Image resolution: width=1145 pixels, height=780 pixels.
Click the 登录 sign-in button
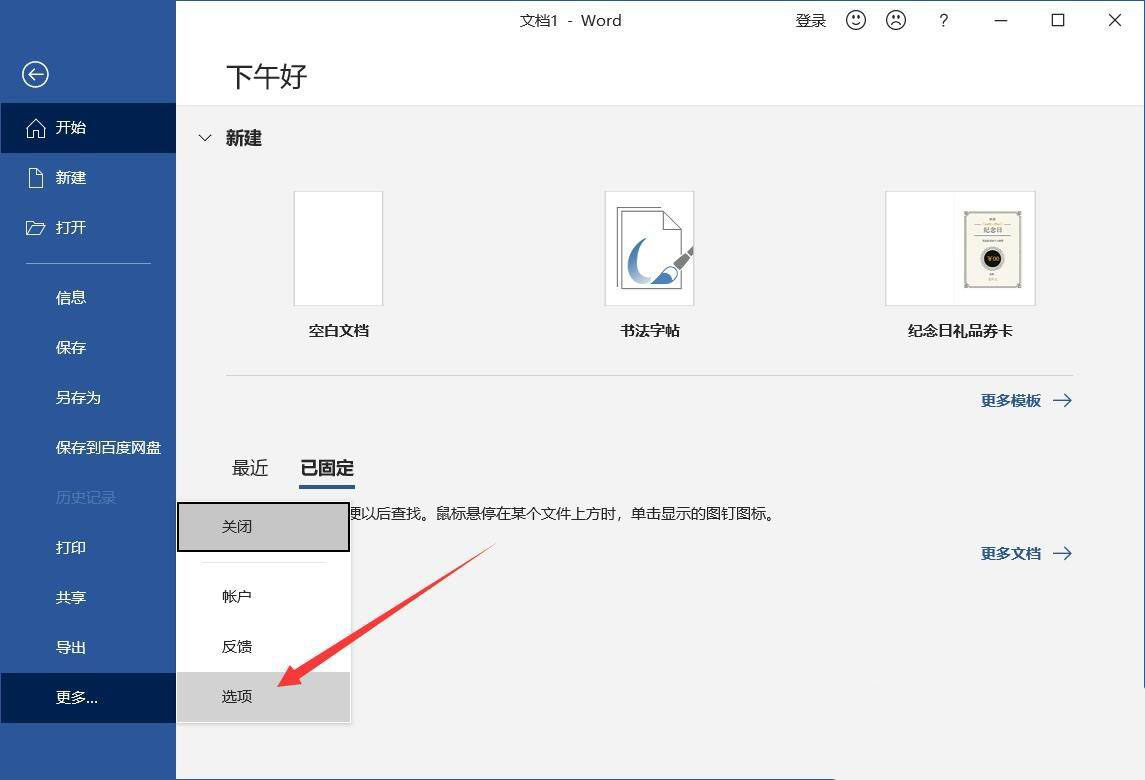coord(810,20)
